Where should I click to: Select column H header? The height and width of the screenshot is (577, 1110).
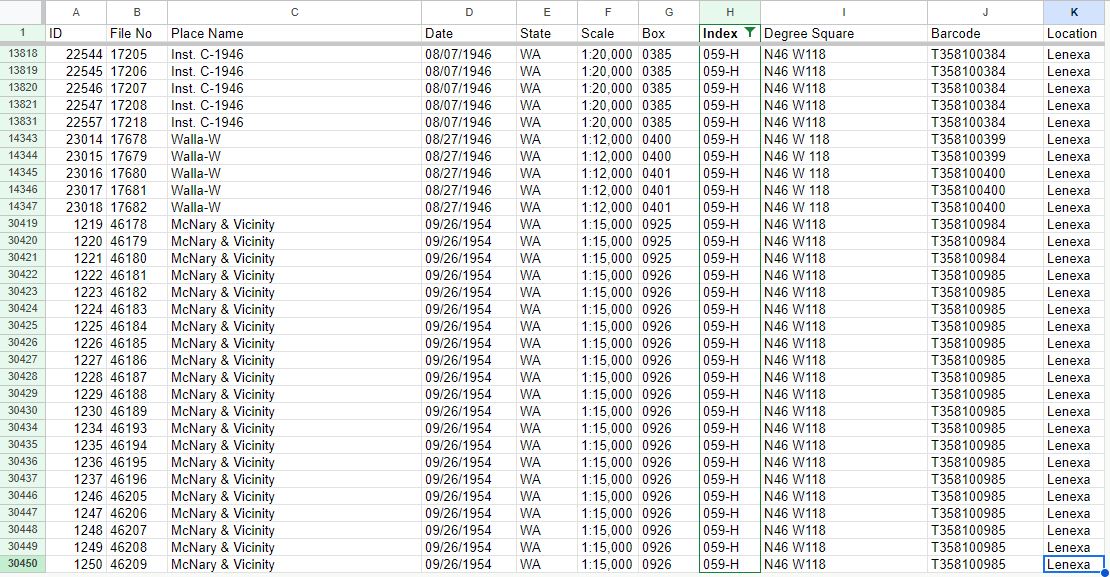(729, 12)
